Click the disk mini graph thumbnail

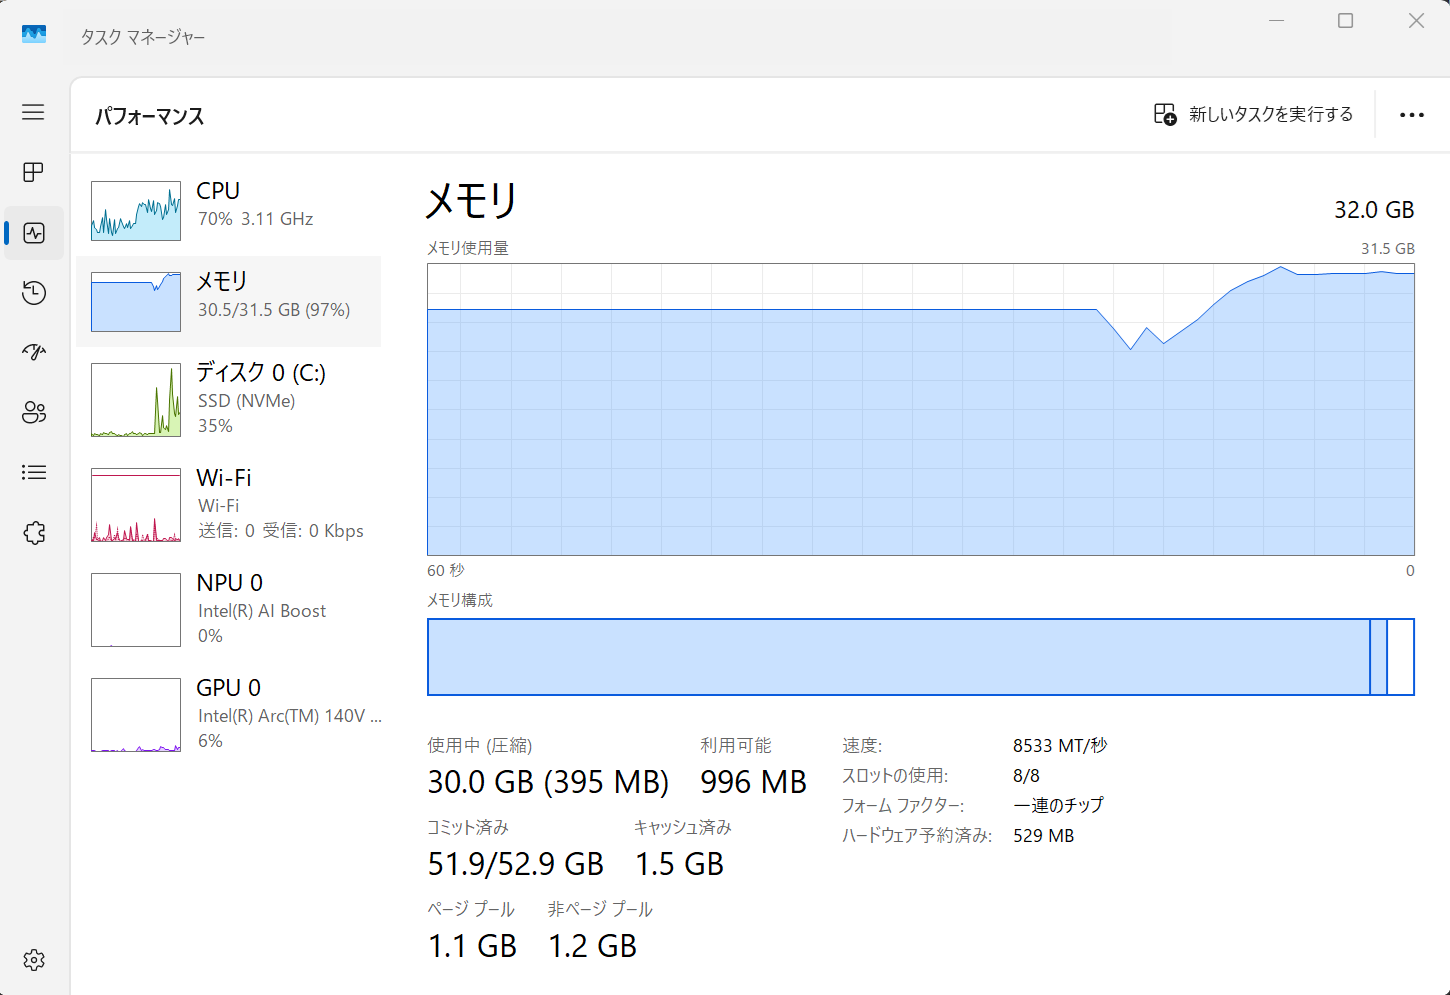(136, 400)
